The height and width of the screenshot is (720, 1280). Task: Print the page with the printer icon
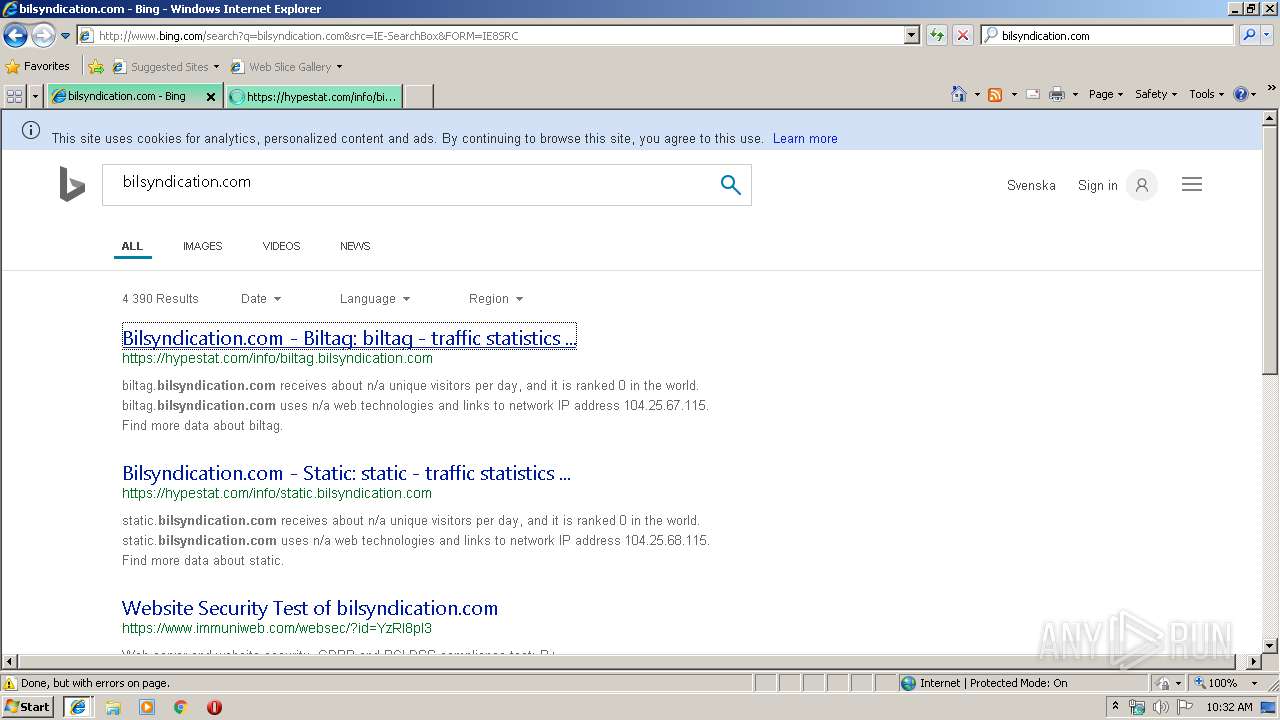point(1057,94)
